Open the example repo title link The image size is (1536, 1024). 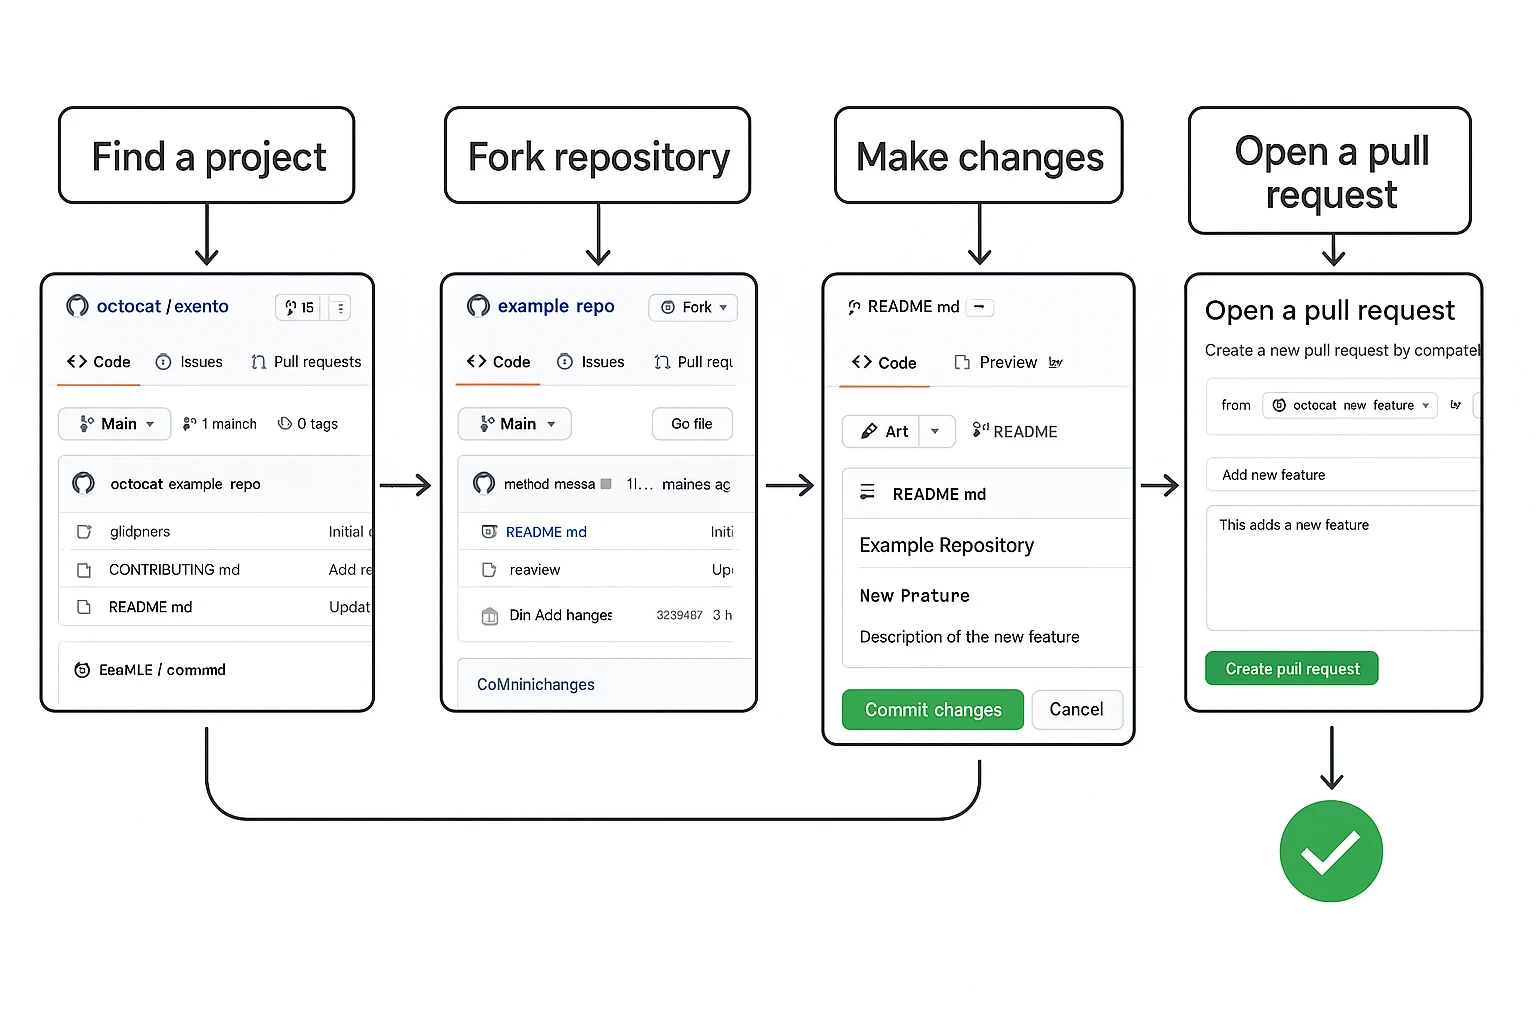tap(556, 306)
